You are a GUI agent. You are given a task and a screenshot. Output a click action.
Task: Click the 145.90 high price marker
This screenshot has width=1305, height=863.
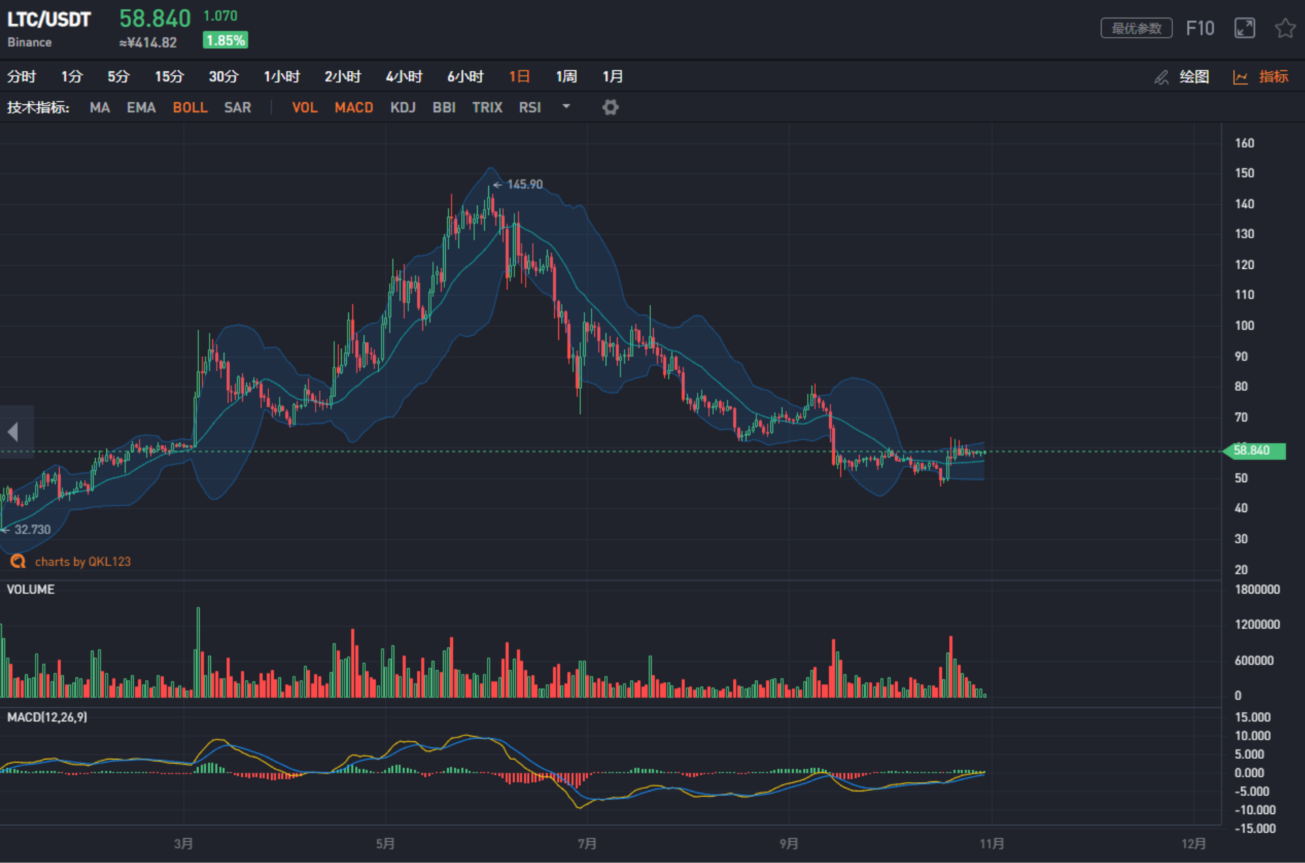point(523,185)
